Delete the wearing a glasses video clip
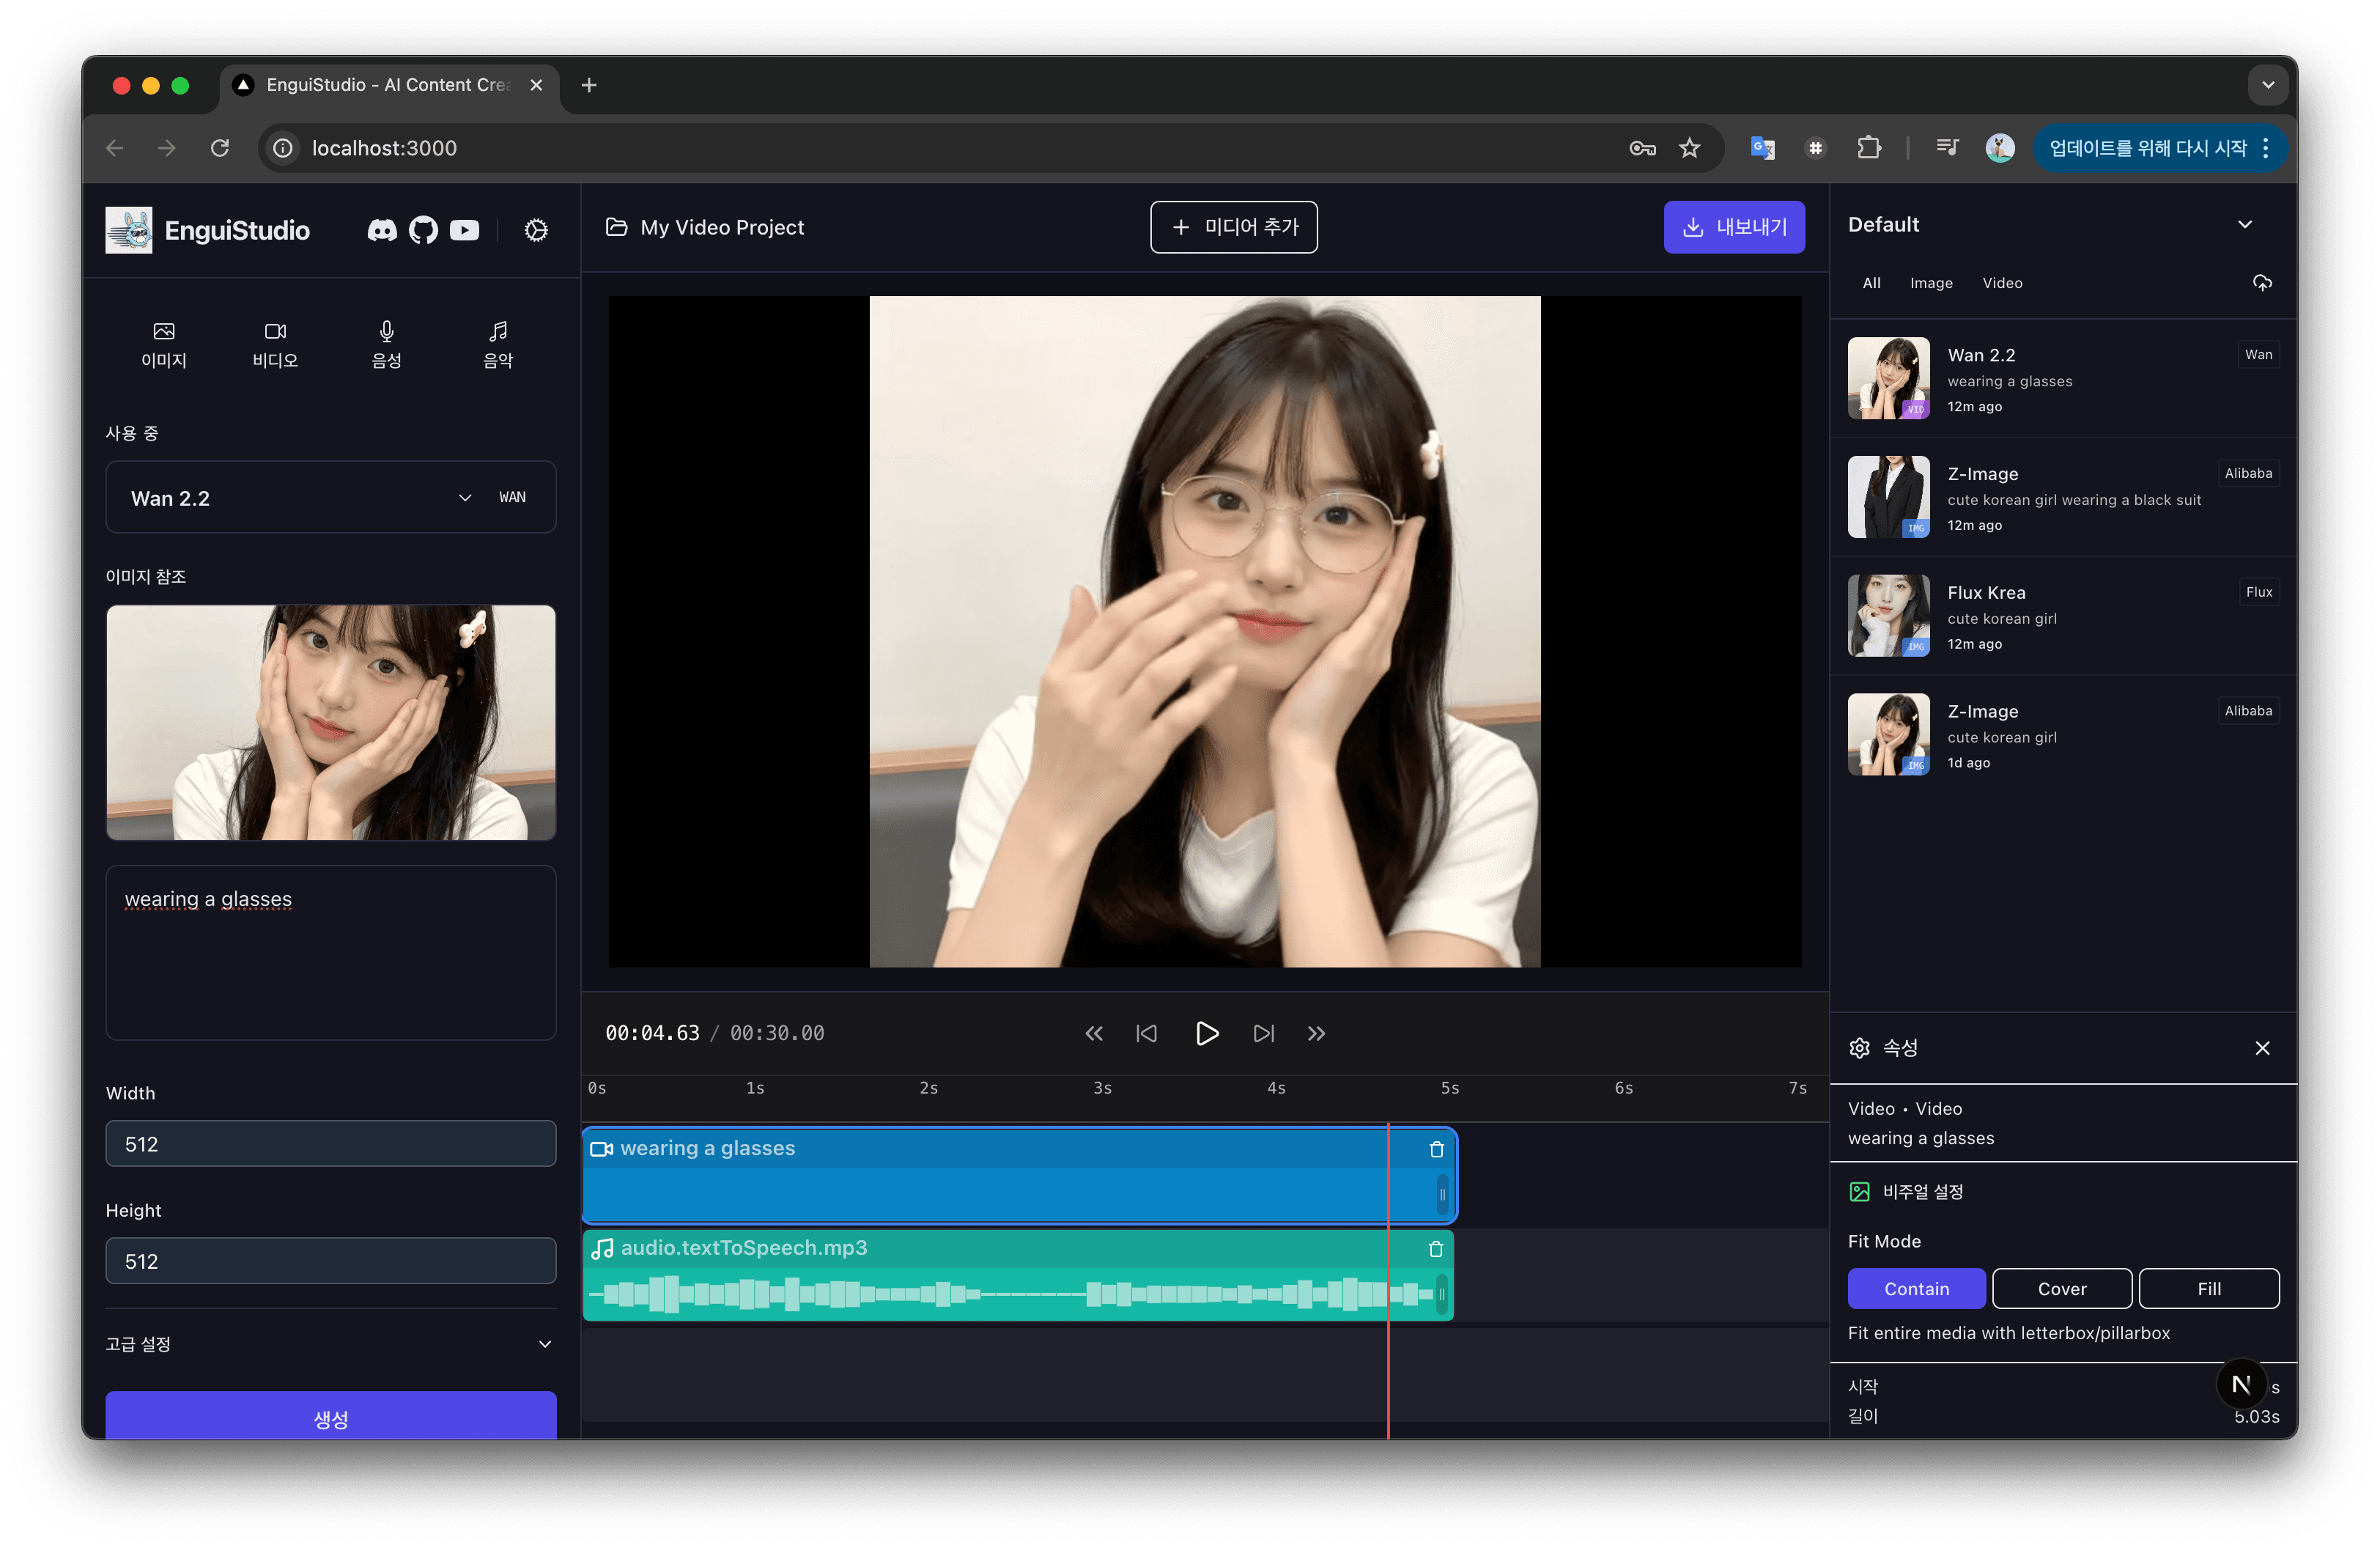 1436,1149
